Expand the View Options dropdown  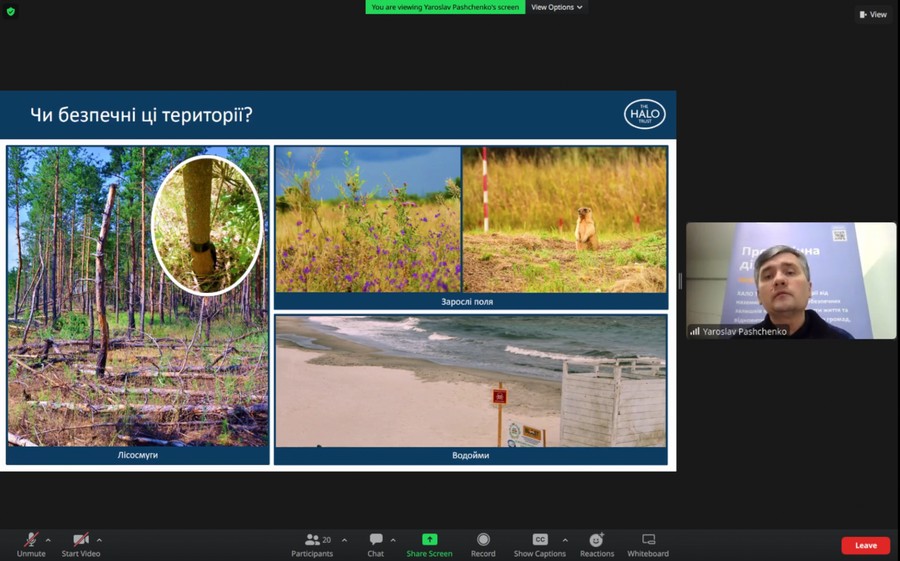[x=556, y=7]
